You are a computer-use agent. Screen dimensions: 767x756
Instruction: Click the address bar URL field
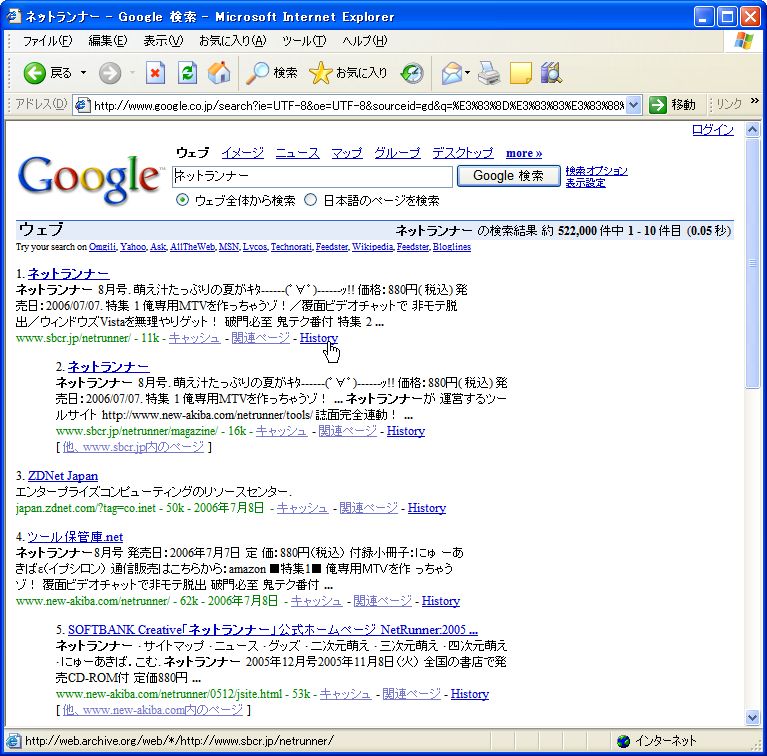click(x=359, y=105)
